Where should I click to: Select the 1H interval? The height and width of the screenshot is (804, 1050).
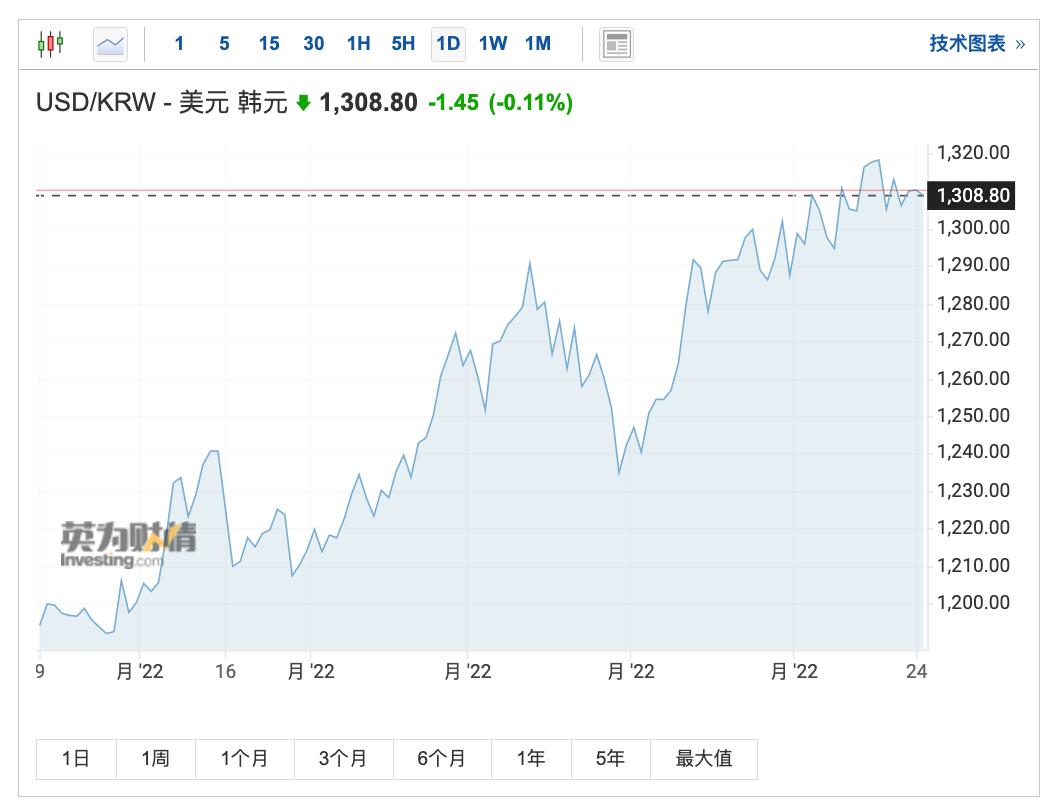point(358,44)
